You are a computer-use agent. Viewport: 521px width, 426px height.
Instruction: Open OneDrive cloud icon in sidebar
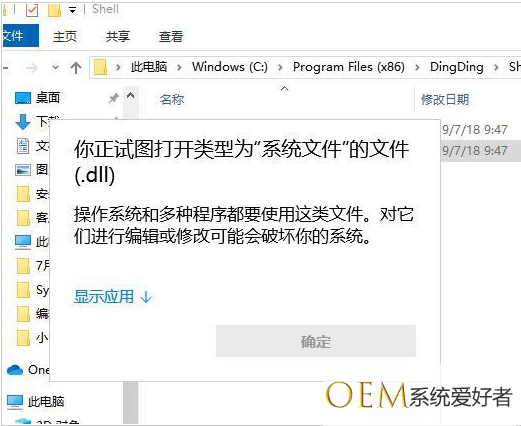point(15,370)
